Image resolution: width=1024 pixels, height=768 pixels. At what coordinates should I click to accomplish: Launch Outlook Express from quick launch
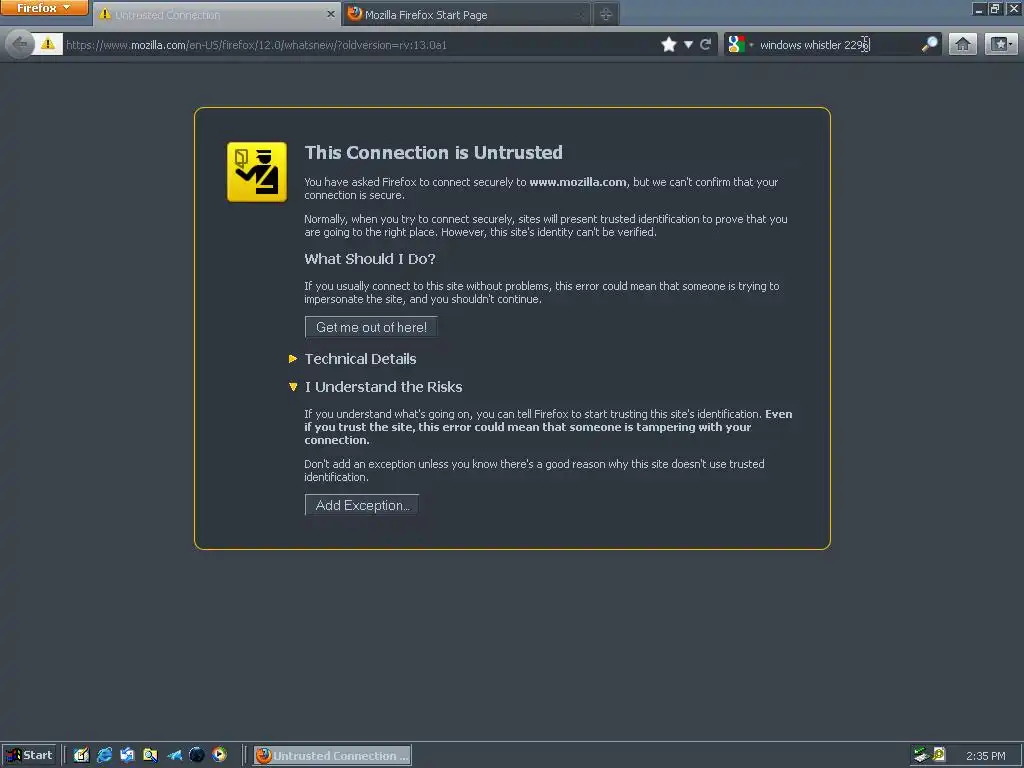(127, 755)
